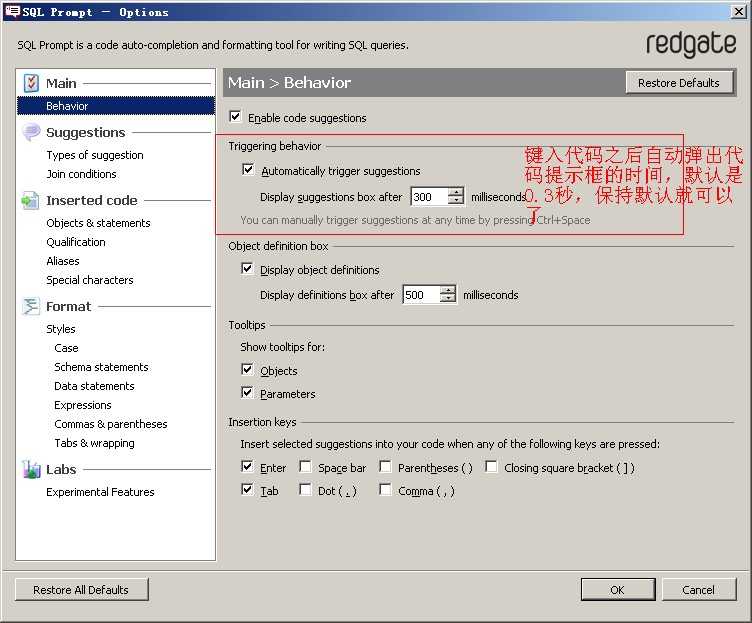The width and height of the screenshot is (752, 623).
Task: Open Tabs & wrapping page
Action: click(94, 443)
